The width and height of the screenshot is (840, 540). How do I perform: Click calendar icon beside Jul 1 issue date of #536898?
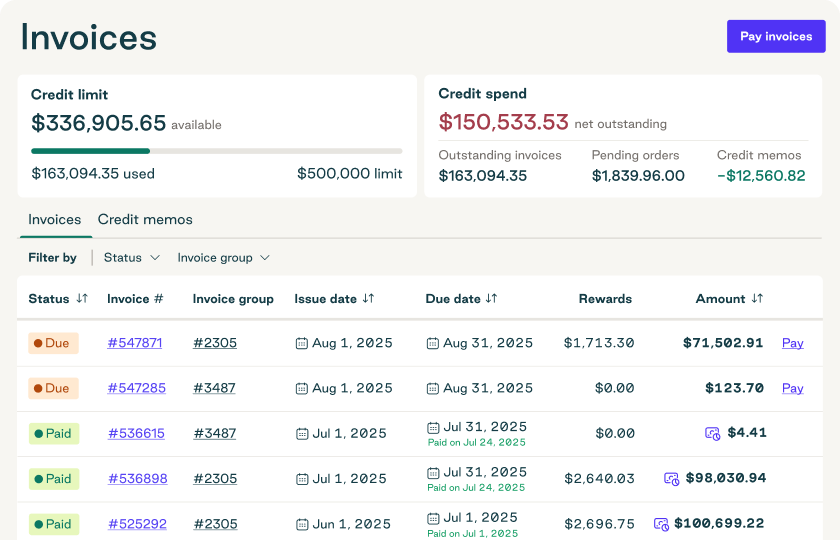coord(302,479)
